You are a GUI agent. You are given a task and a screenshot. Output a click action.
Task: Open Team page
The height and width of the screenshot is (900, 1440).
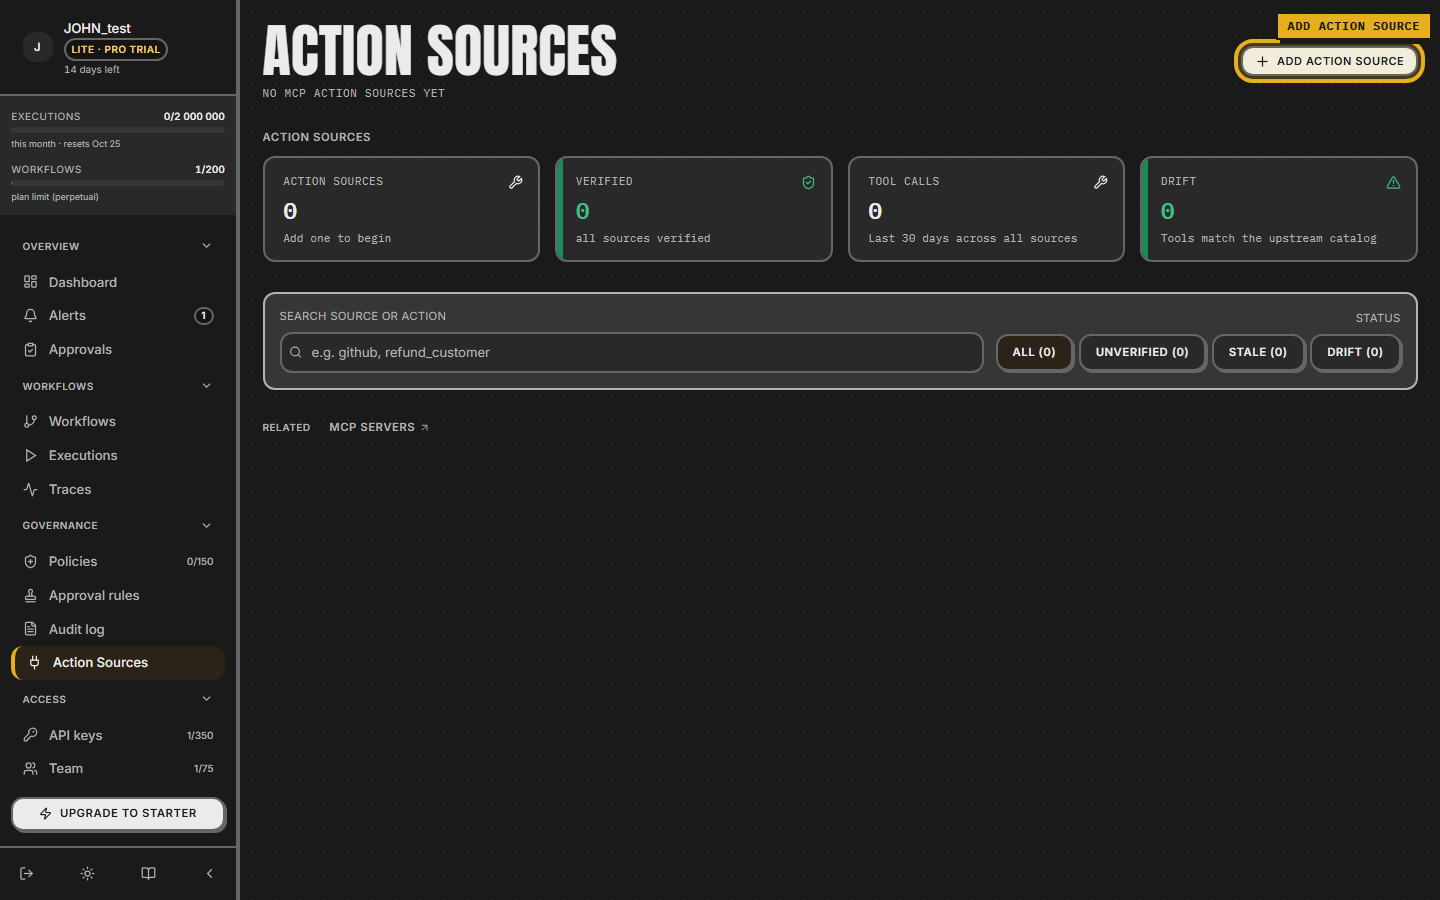(118, 769)
